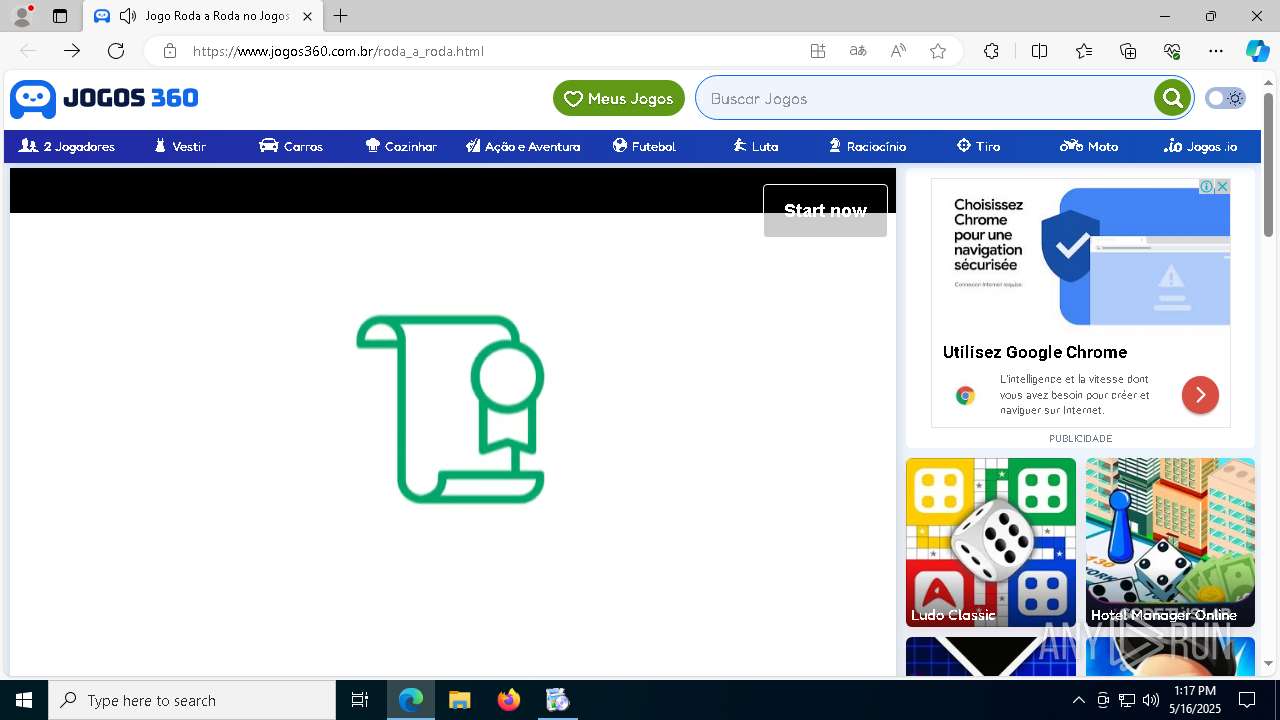Open Edge settings and more menu
The width and height of the screenshot is (1280, 720).
(x=1216, y=51)
